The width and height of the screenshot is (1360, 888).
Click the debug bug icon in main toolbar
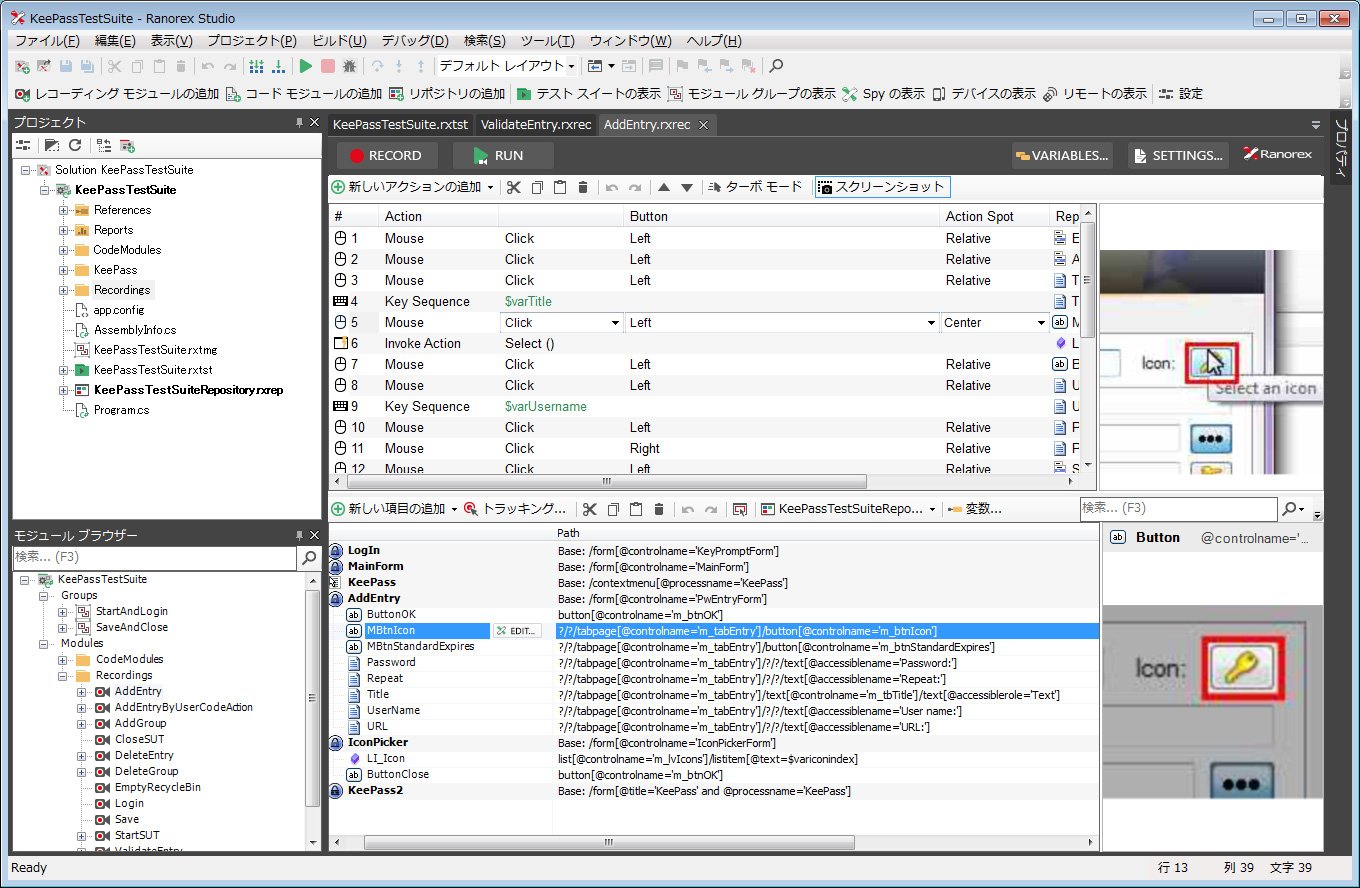[x=349, y=66]
